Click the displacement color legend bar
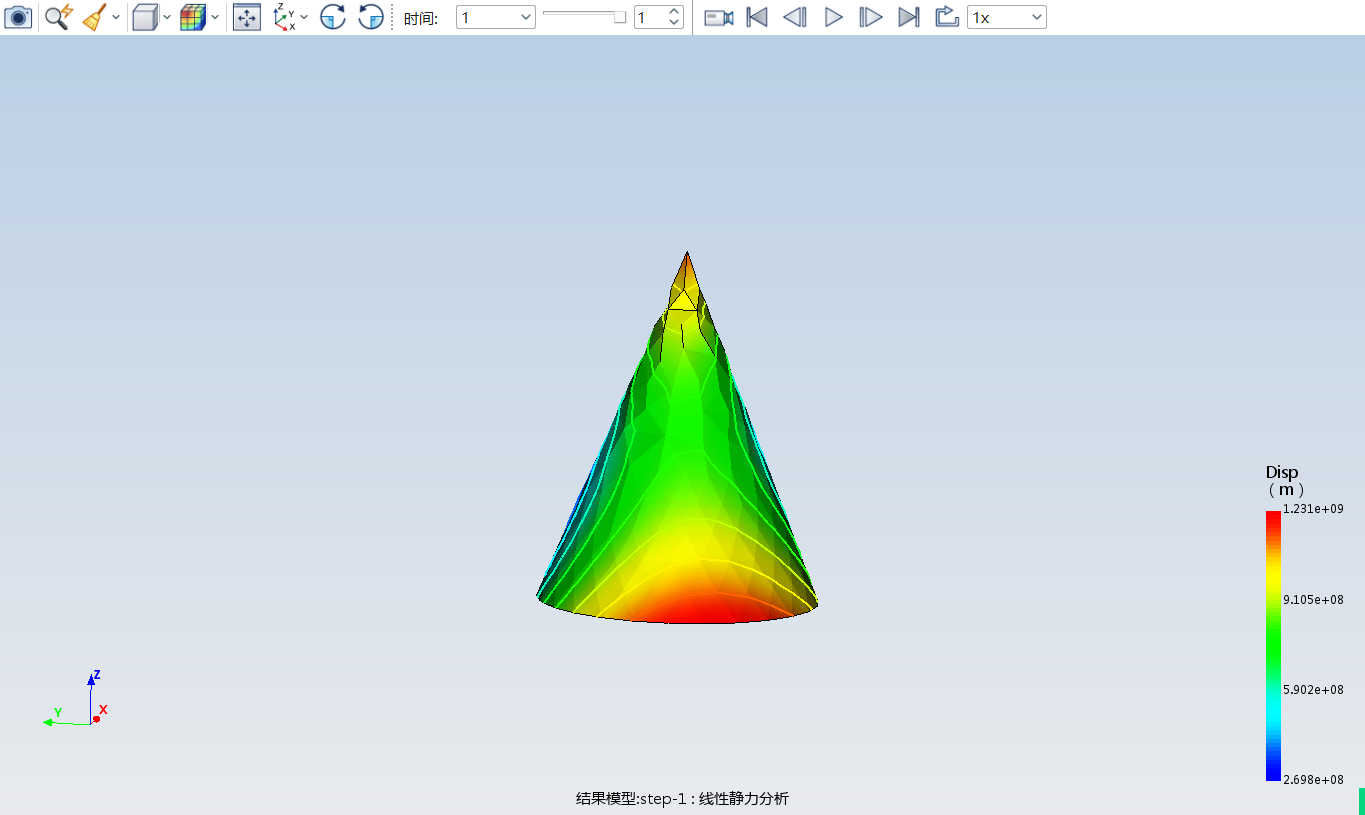The width and height of the screenshot is (1365, 815). coord(1273,646)
